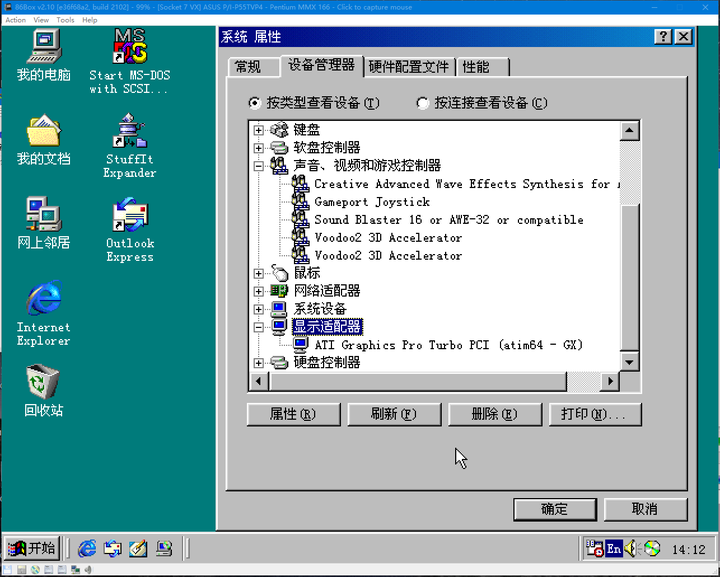
Task: Click the Remove (删除) button
Action: coord(495,415)
